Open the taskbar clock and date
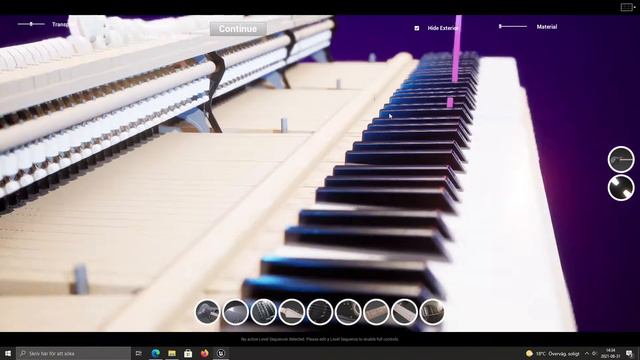Screen dimensions: 640x360 tap(611, 353)
